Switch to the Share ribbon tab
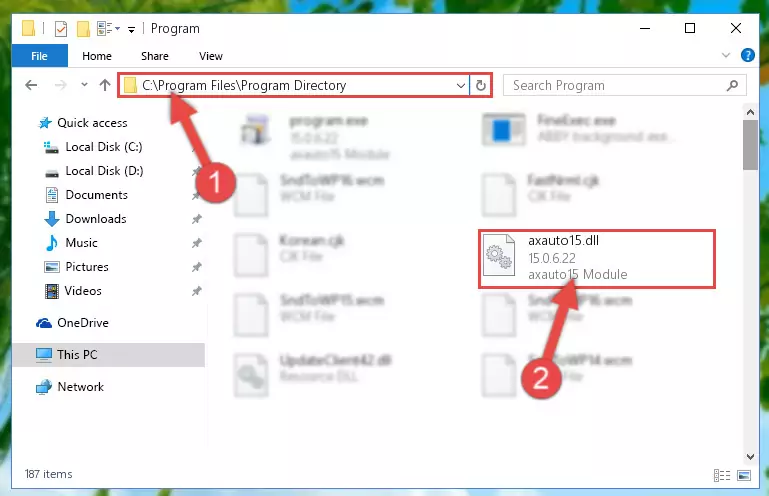Screen dimensions: 769x496 coord(155,56)
